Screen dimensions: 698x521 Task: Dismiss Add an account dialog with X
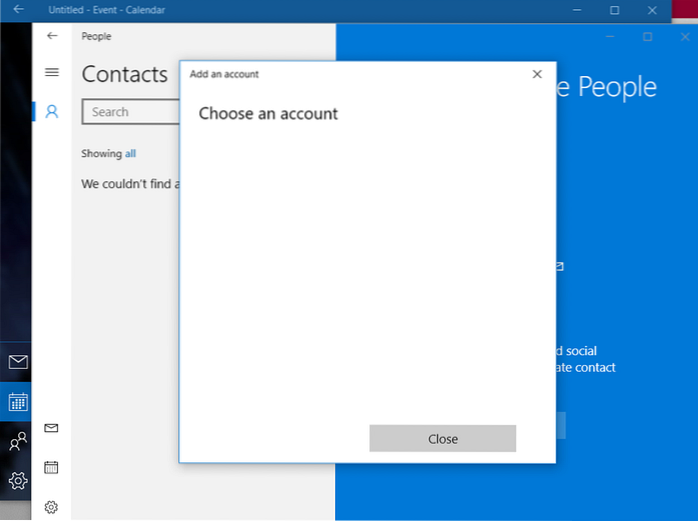coord(537,74)
